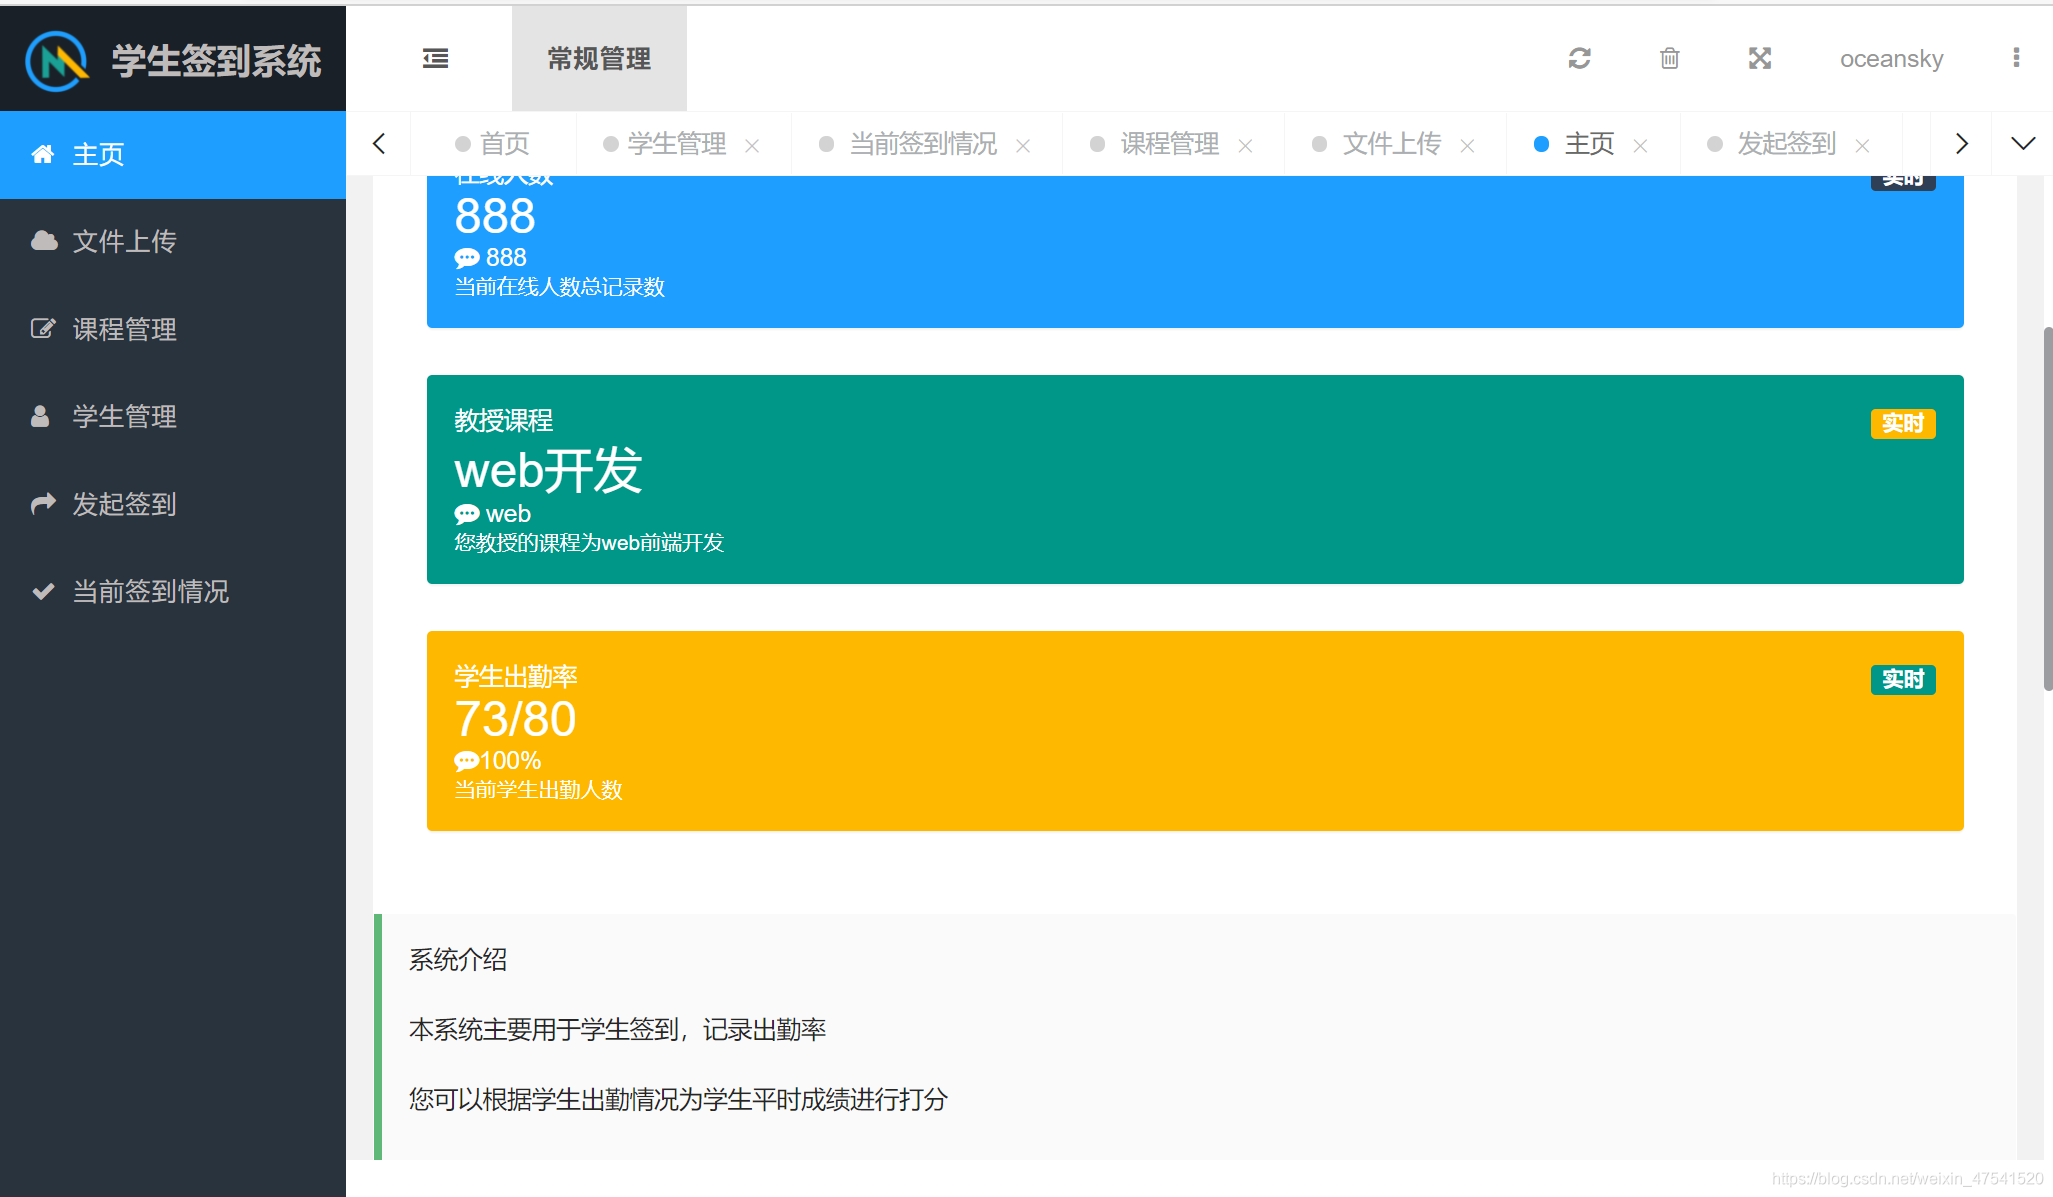Open 文件上传 in the sidebar

173,242
